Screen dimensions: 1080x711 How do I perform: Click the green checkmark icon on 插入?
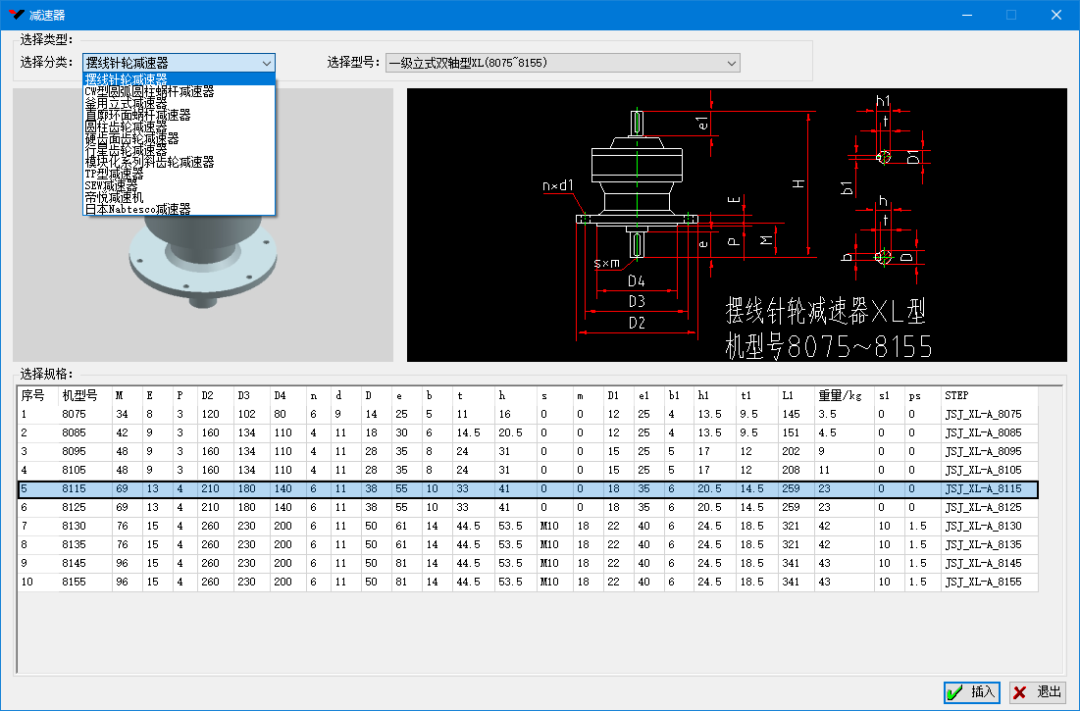pos(955,692)
